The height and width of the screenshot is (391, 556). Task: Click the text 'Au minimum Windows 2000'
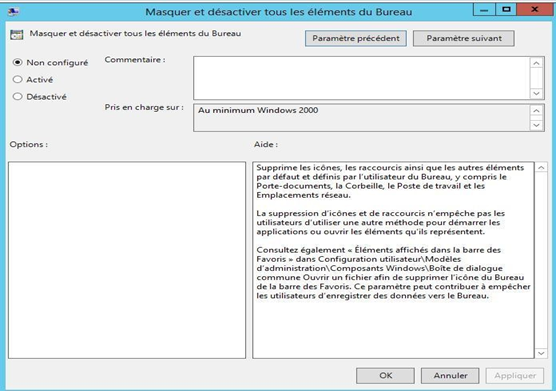click(258, 110)
